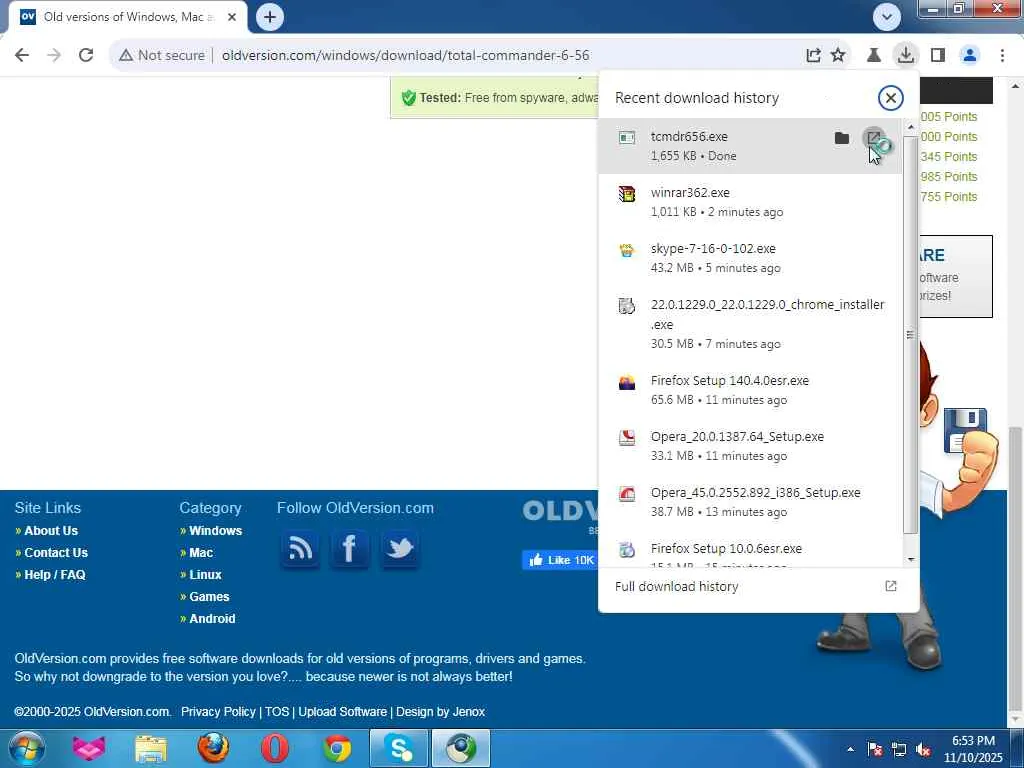Open the Mac category link
This screenshot has height=768, width=1024.
click(x=201, y=553)
